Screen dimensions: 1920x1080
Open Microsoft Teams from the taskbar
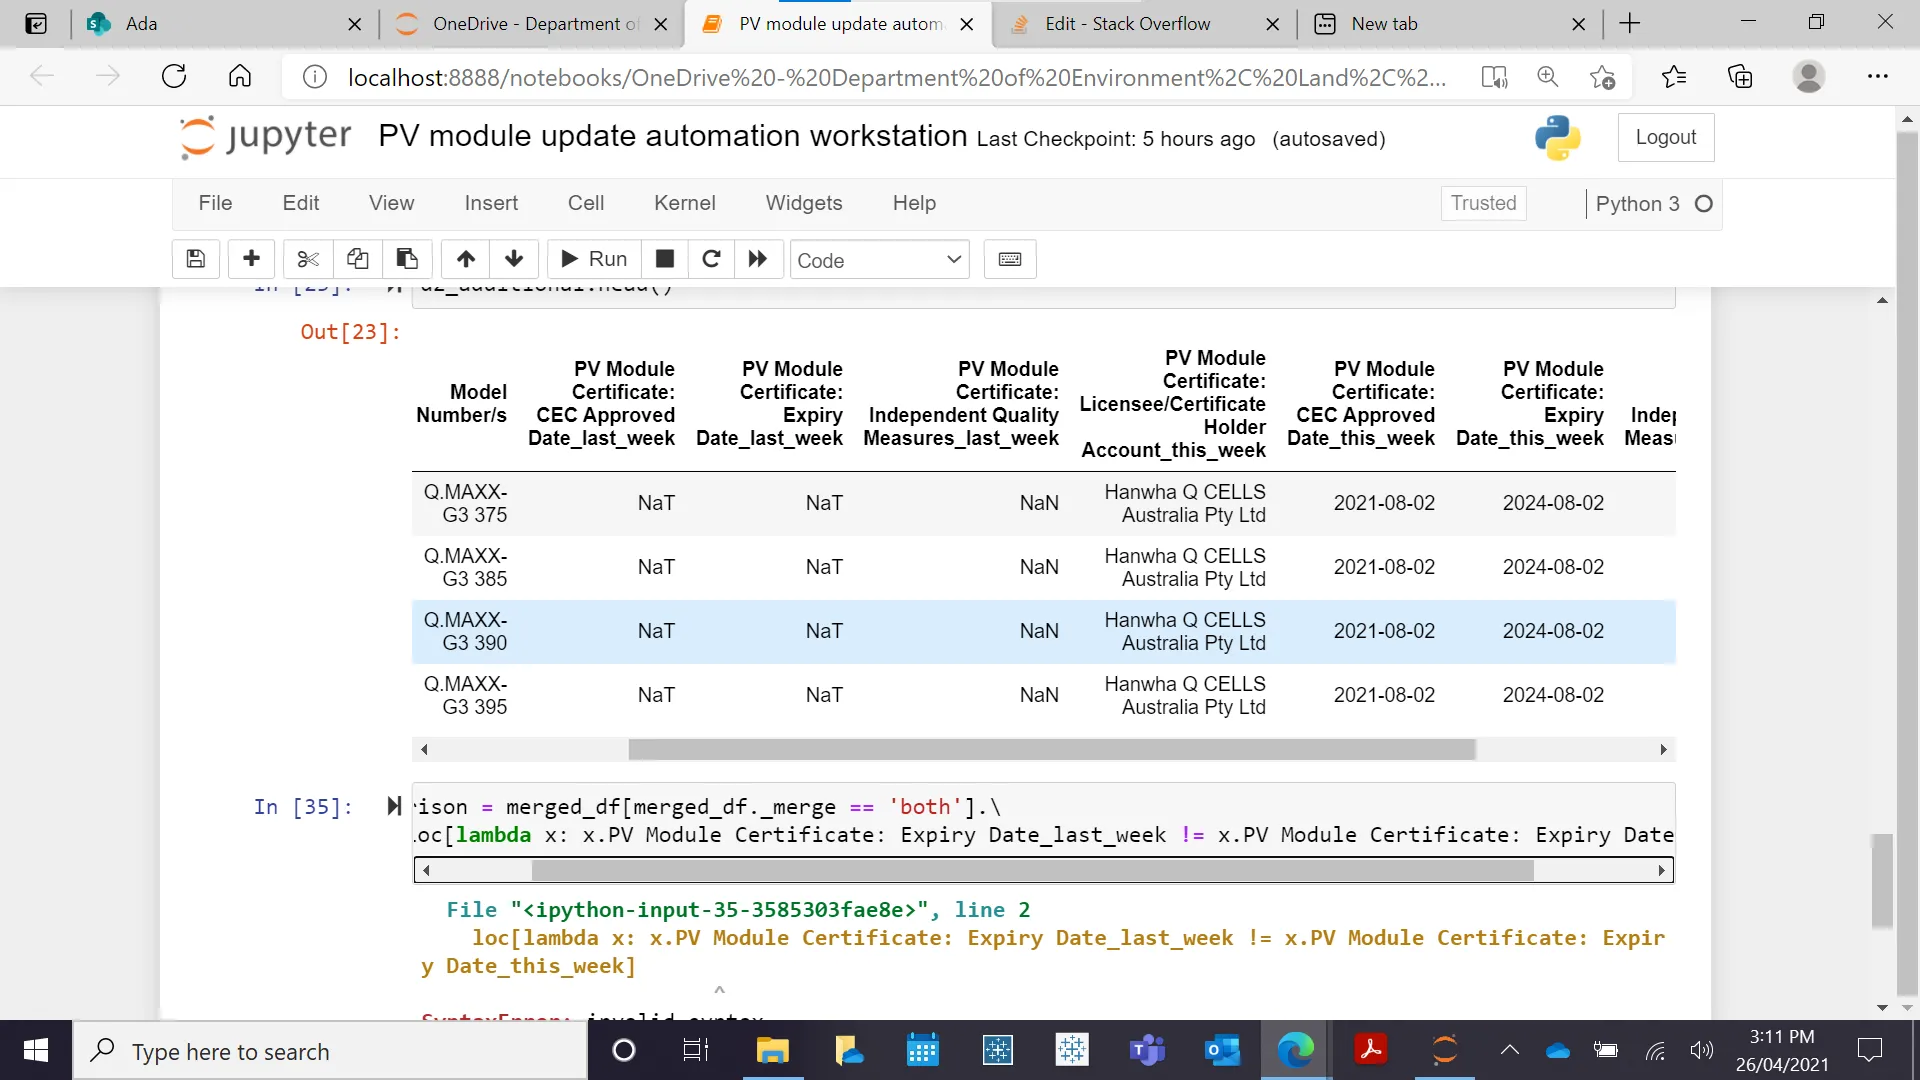pos(1147,1050)
